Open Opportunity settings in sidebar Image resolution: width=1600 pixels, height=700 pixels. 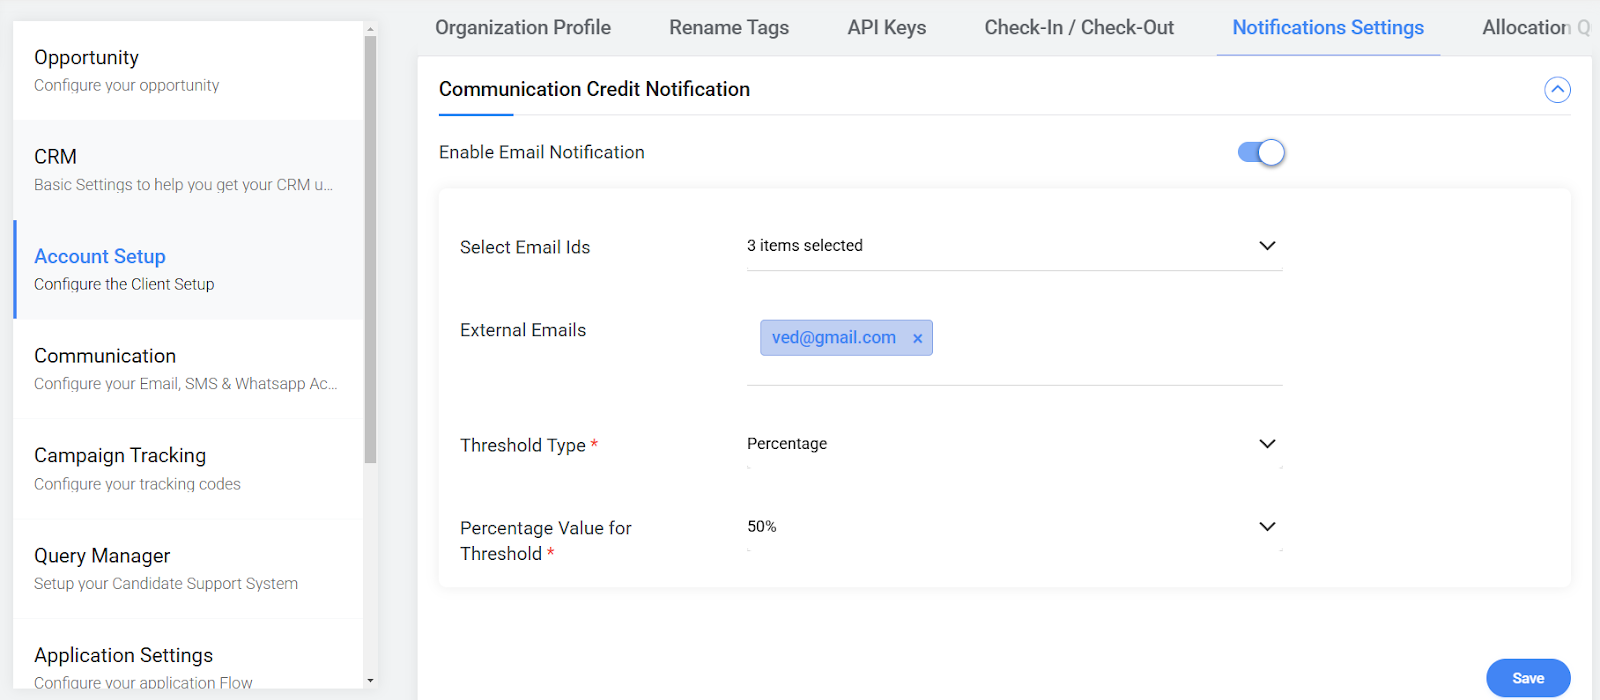[x=188, y=70]
